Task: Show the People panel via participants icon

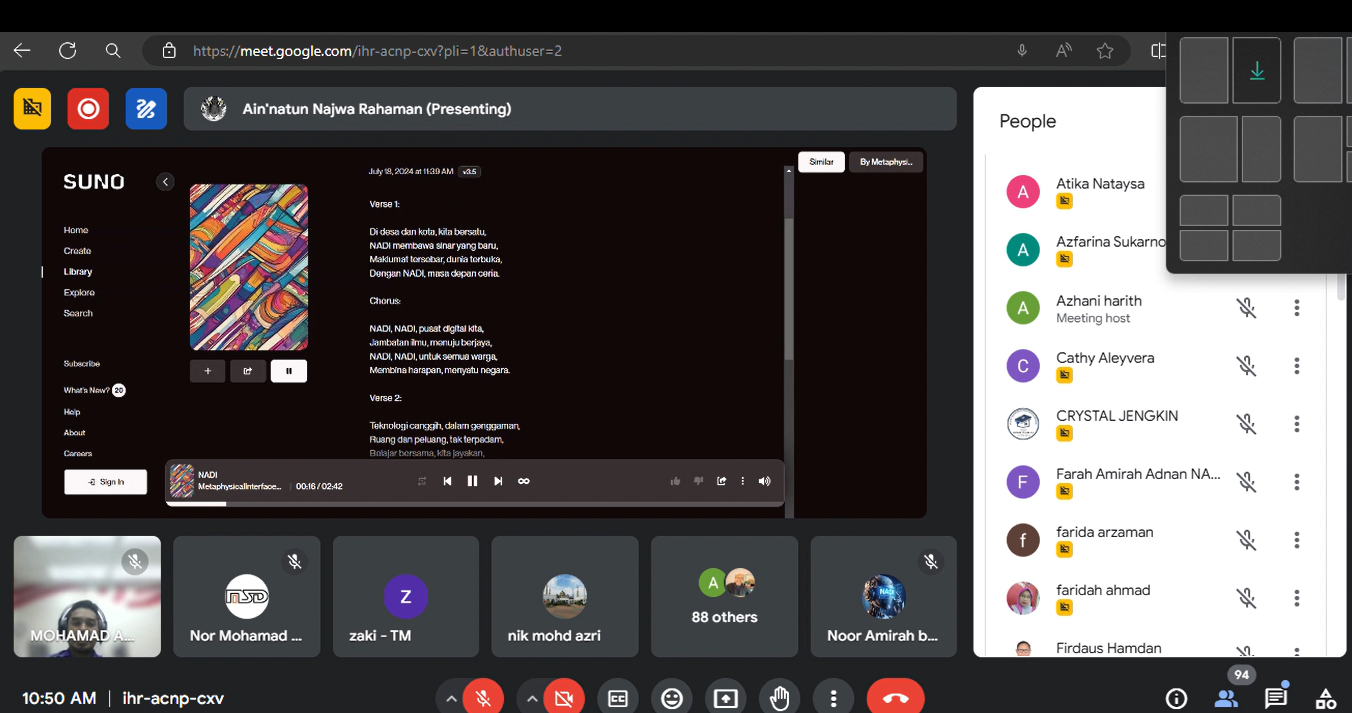Action: tap(1226, 698)
